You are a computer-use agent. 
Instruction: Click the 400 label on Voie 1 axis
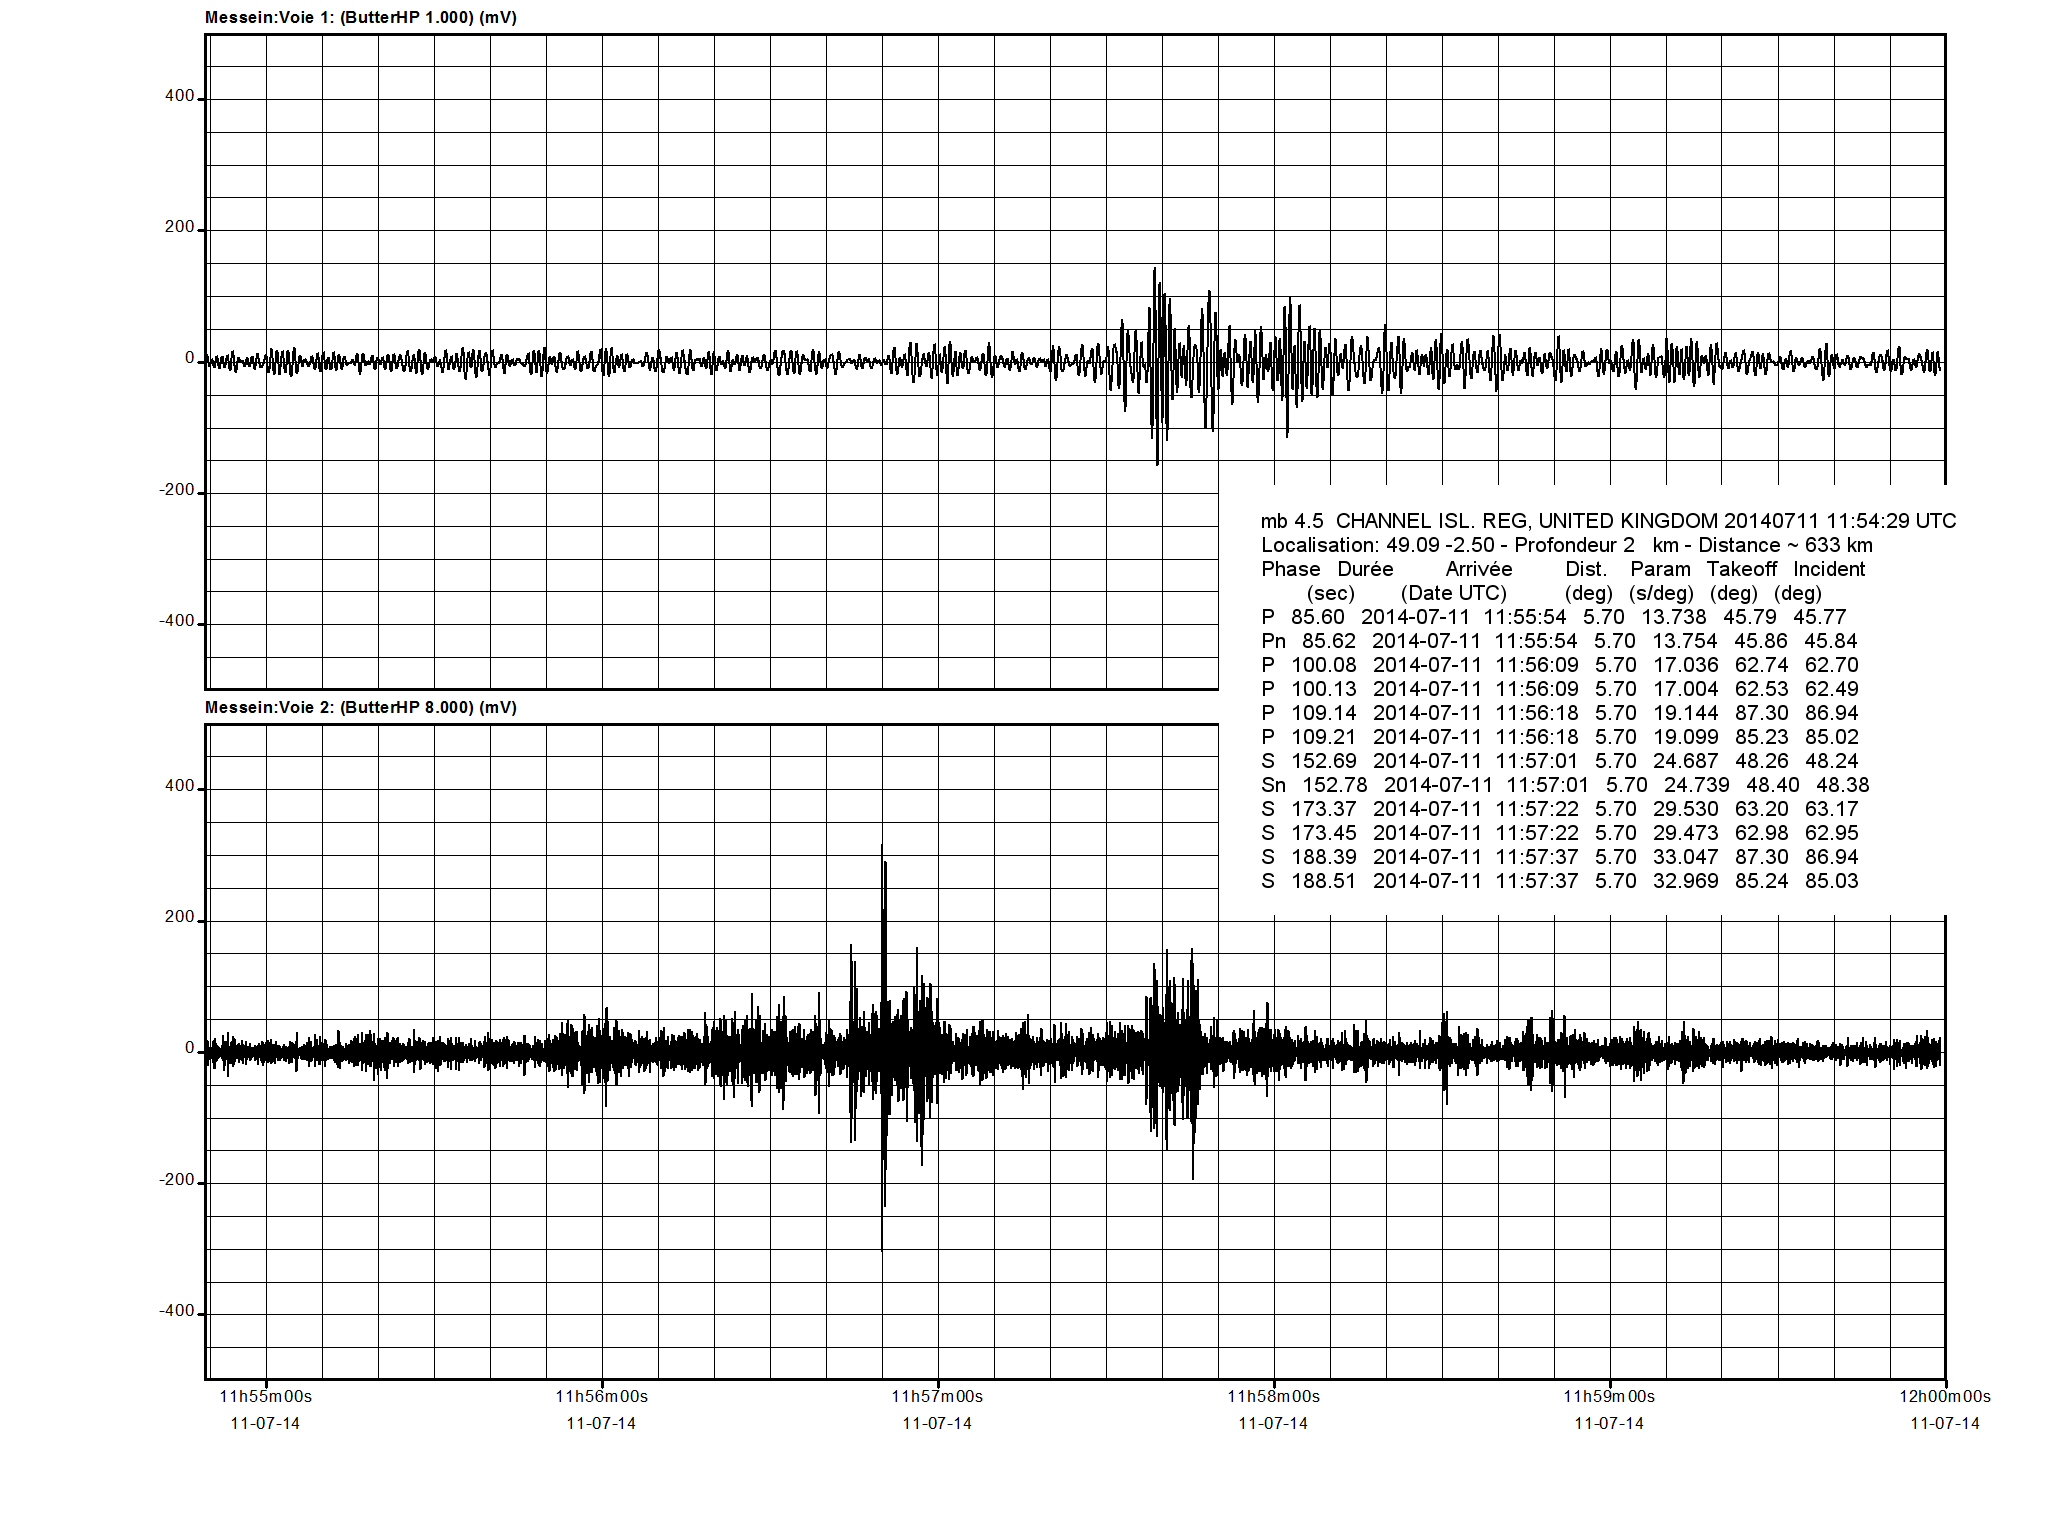click(x=180, y=97)
